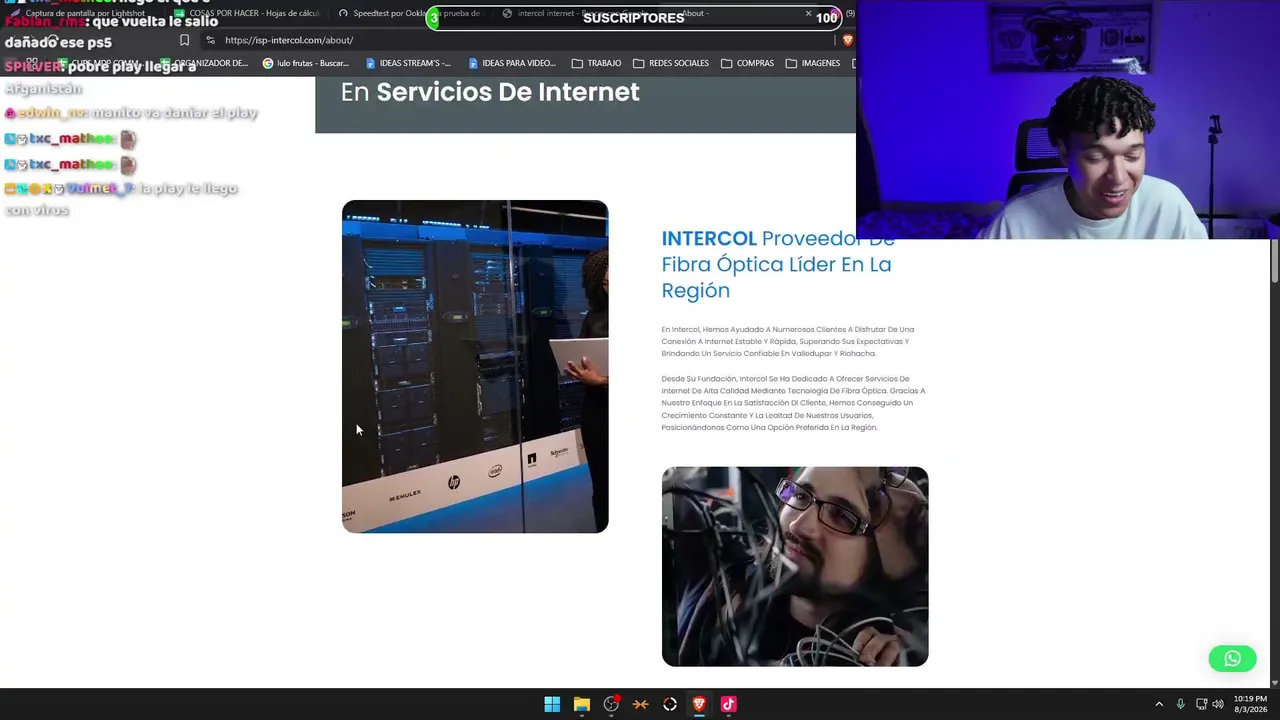This screenshot has height=720, width=1280.
Task: Open File Explorer from the taskbar
Action: (582, 704)
